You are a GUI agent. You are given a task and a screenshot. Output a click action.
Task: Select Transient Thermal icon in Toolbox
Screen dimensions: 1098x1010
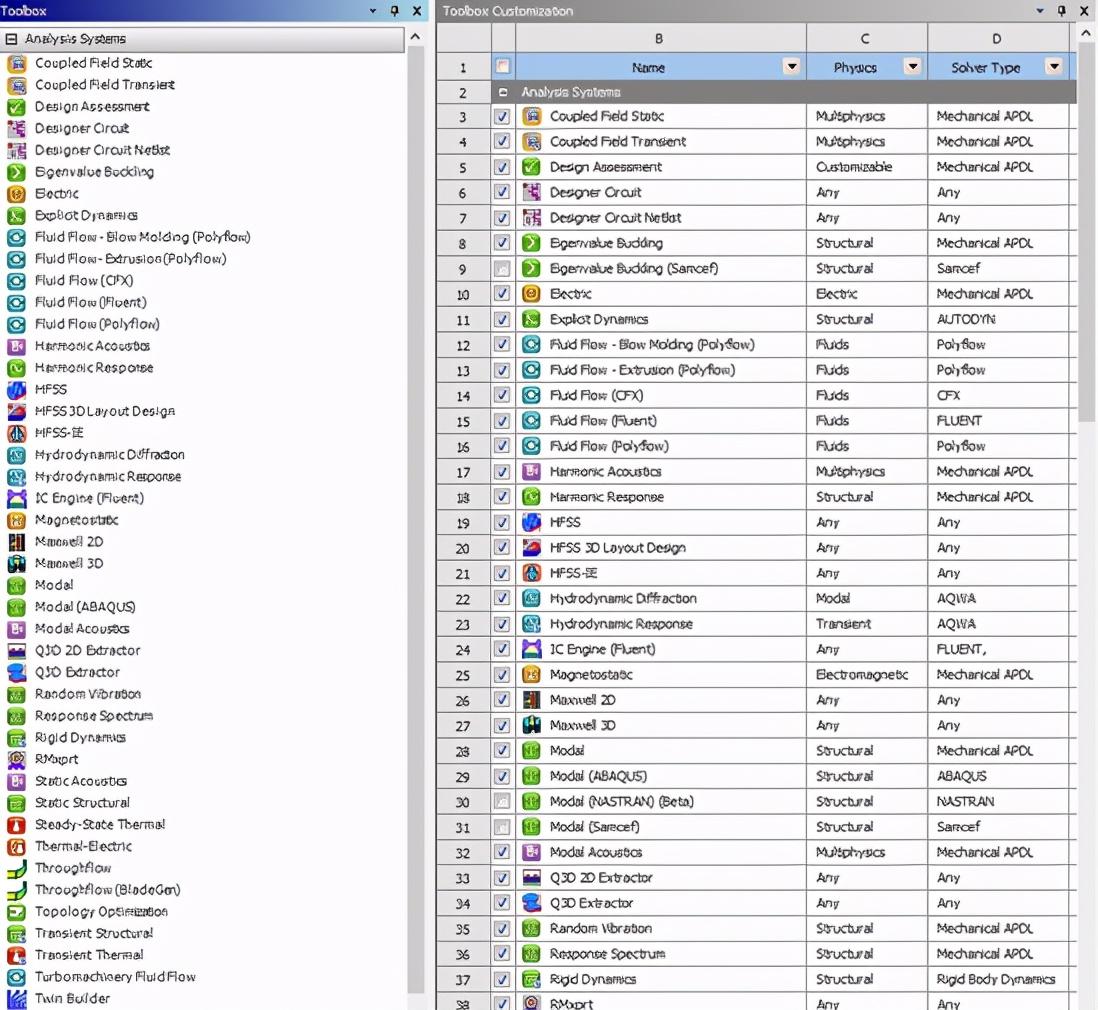16,955
